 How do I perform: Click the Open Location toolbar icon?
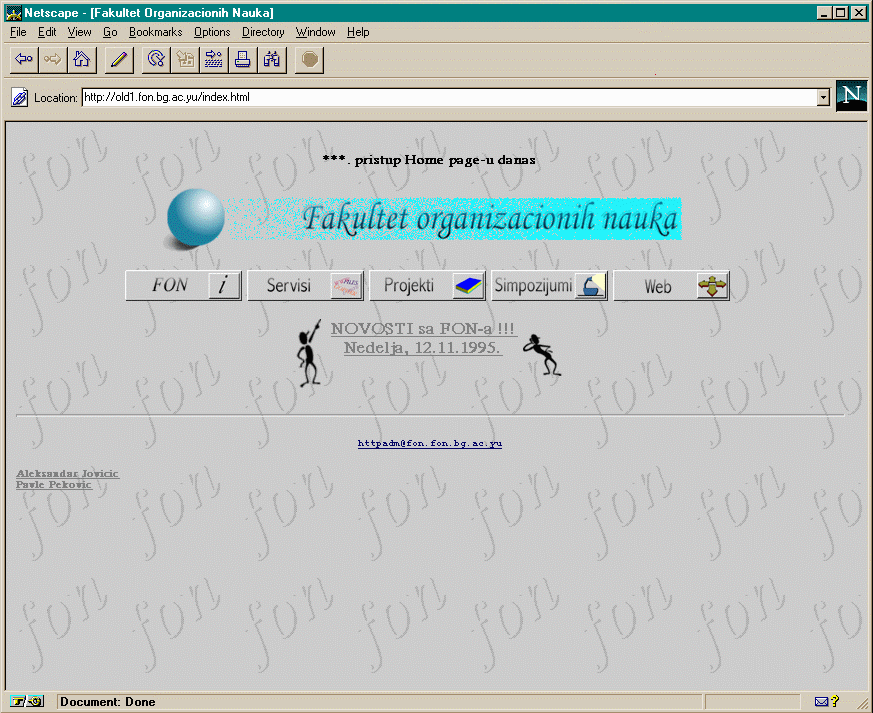pyautogui.click(x=214, y=60)
